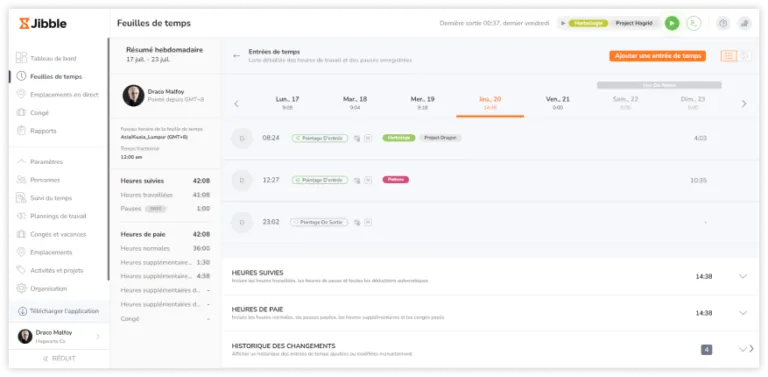Click Project Hagrid label in top bar

634,24
